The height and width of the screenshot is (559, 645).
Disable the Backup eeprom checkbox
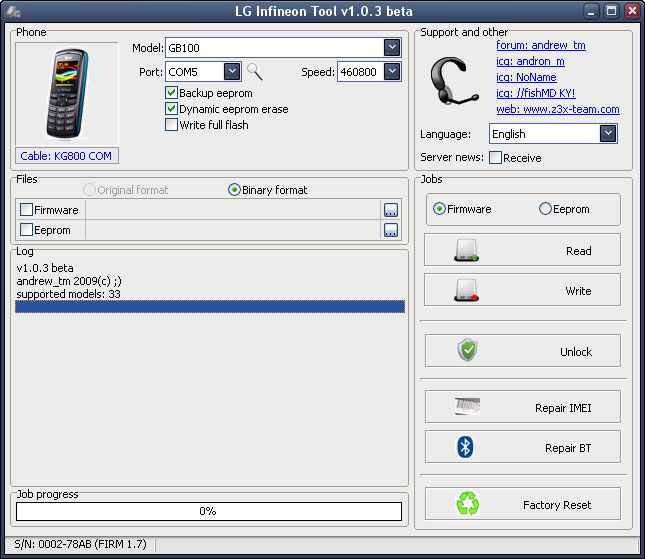coord(171,93)
